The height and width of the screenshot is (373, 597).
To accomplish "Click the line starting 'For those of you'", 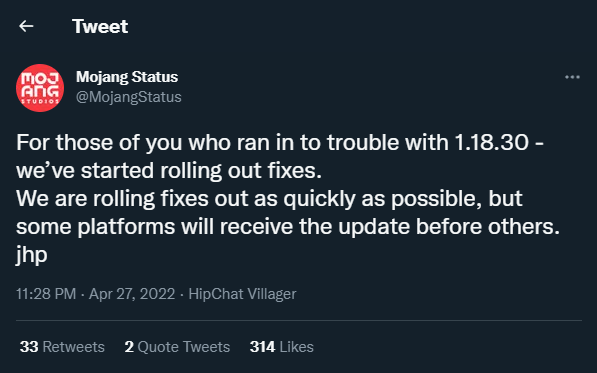I will (x=280, y=143).
